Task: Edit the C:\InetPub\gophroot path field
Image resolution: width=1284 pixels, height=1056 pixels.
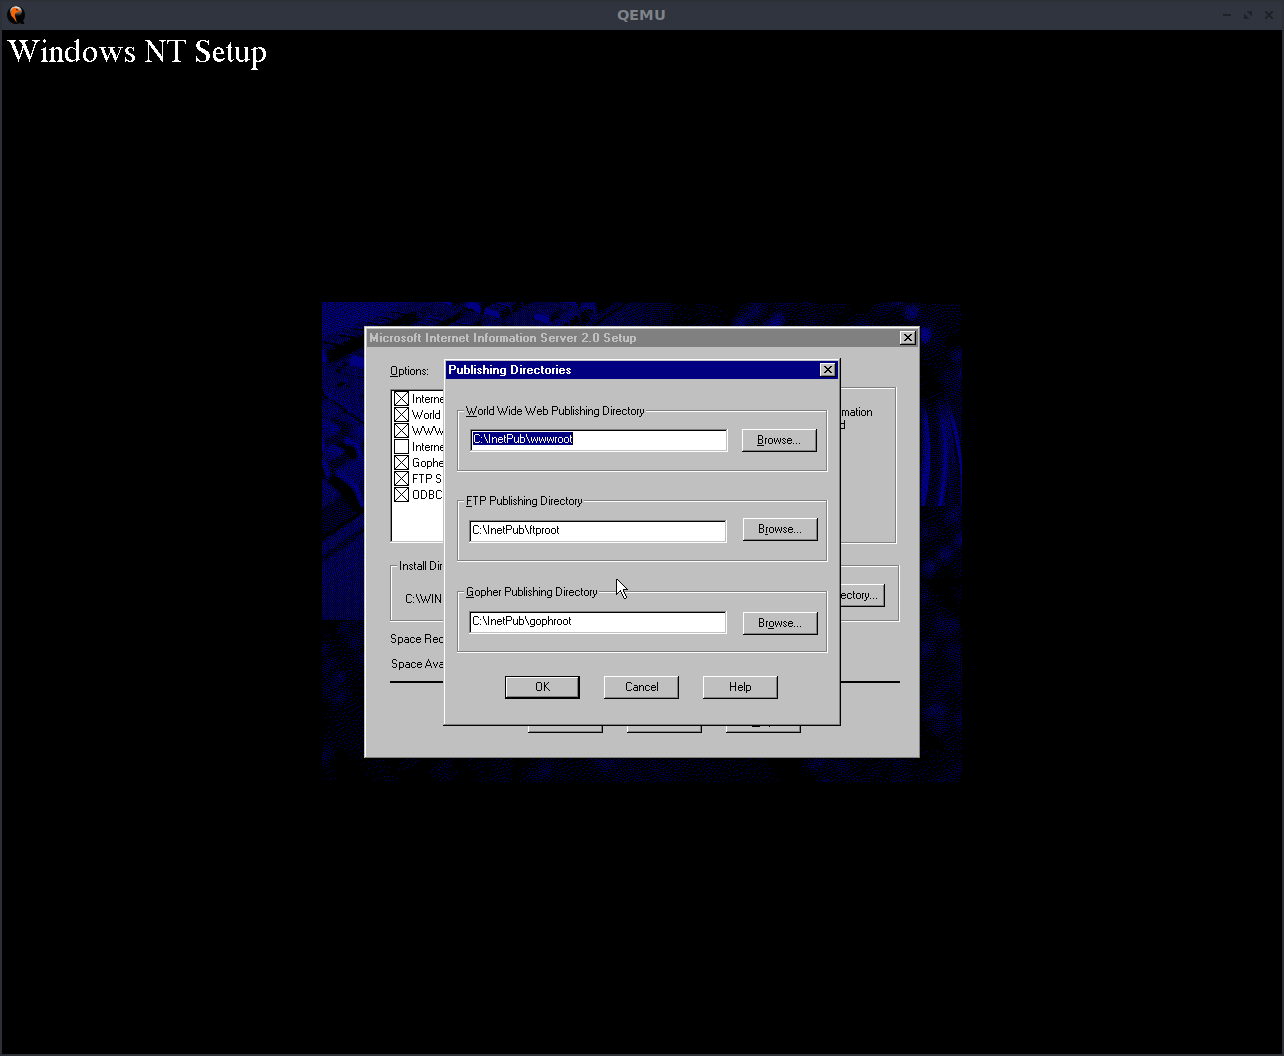Action: (x=598, y=622)
